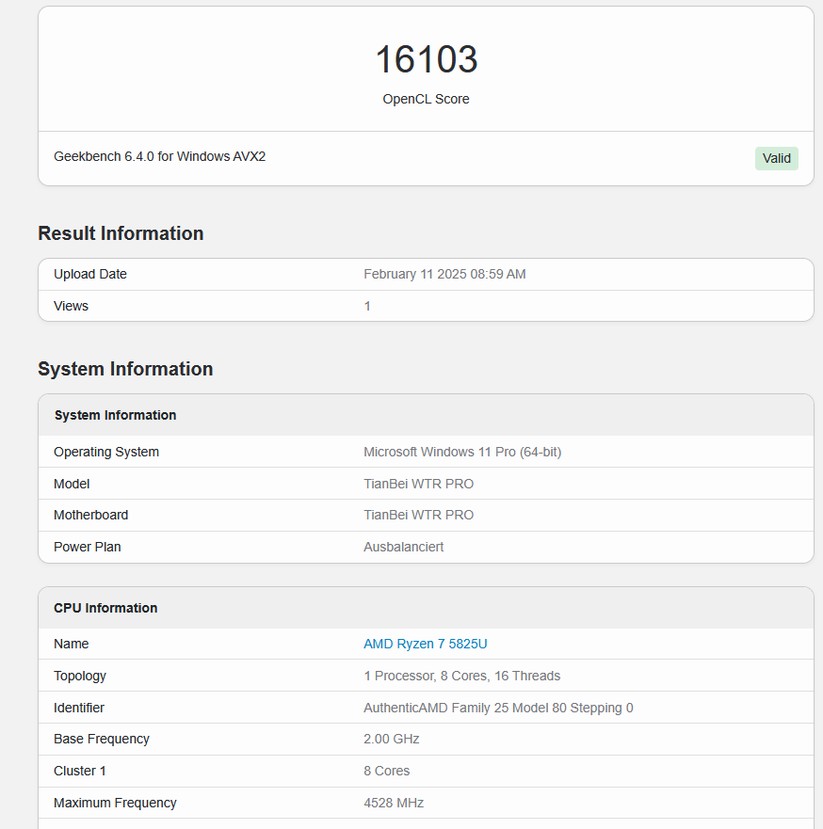The width and height of the screenshot is (823, 829).
Task: Click the 16103 OpenCL score number
Action: [426, 60]
